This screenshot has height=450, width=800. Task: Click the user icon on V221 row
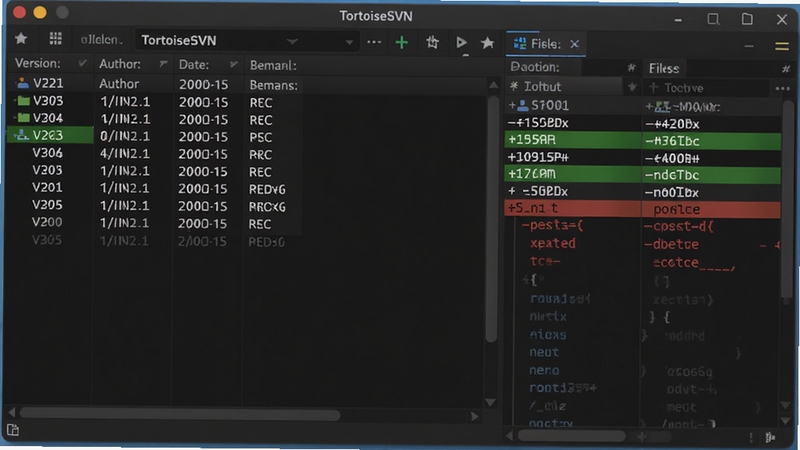pyautogui.click(x=22, y=83)
